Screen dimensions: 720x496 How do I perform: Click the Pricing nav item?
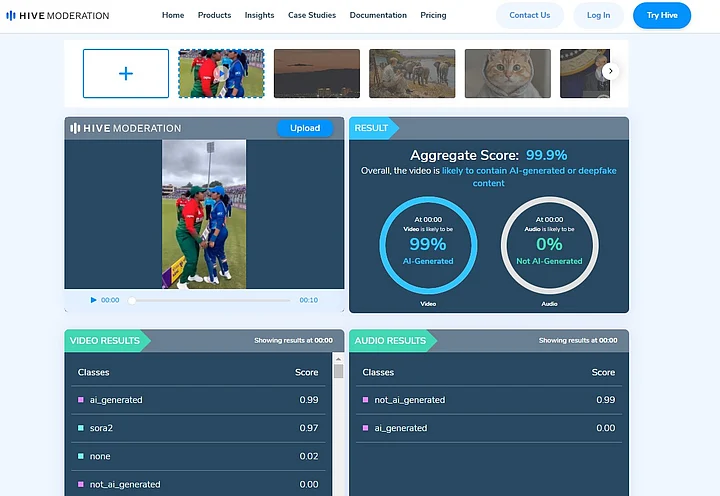[x=433, y=16]
